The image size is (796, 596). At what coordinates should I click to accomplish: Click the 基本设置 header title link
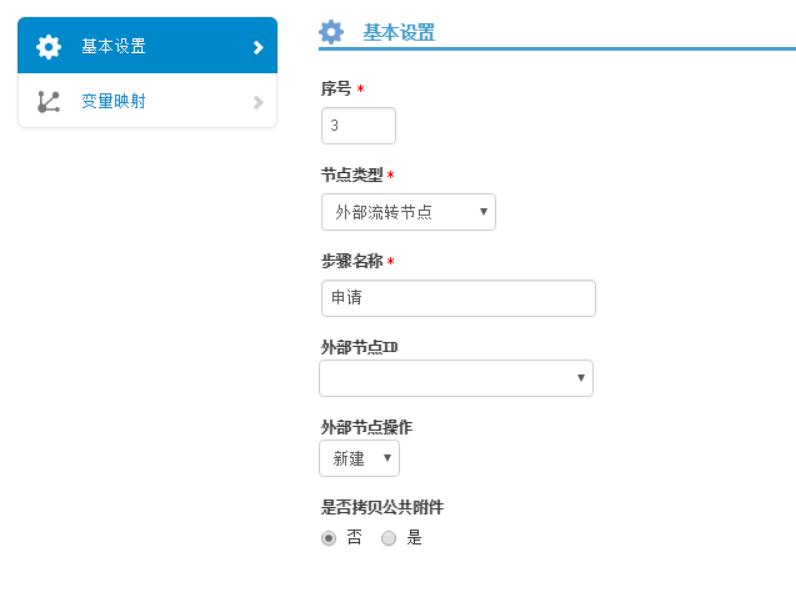click(397, 34)
